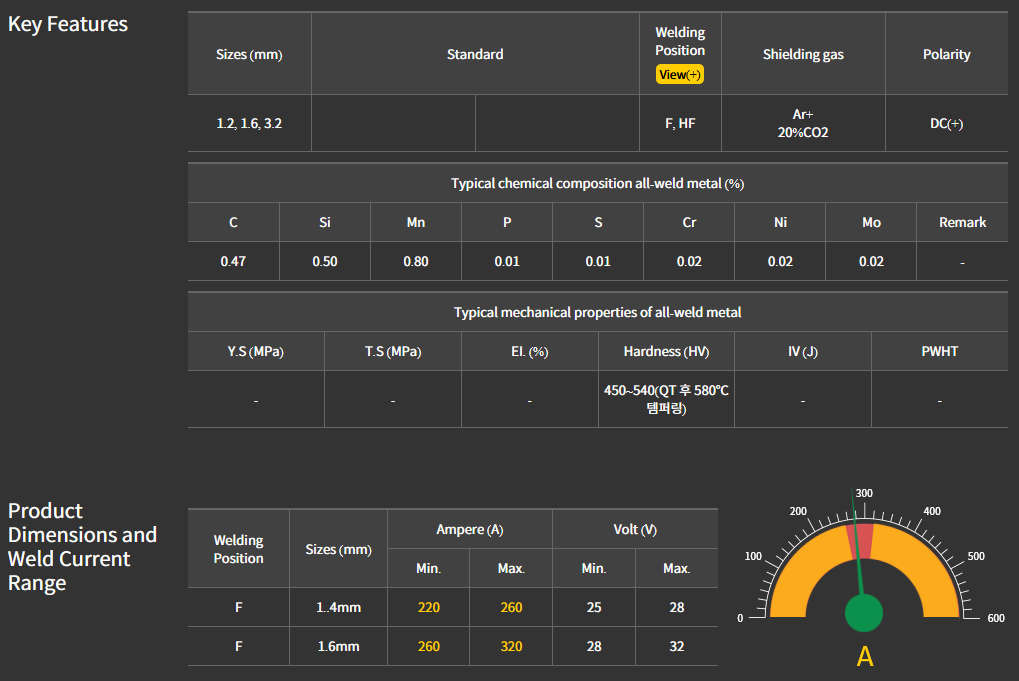The image size is (1019, 681).
Task: Click the Mn value 0.80
Action: pyautogui.click(x=416, y=261)
